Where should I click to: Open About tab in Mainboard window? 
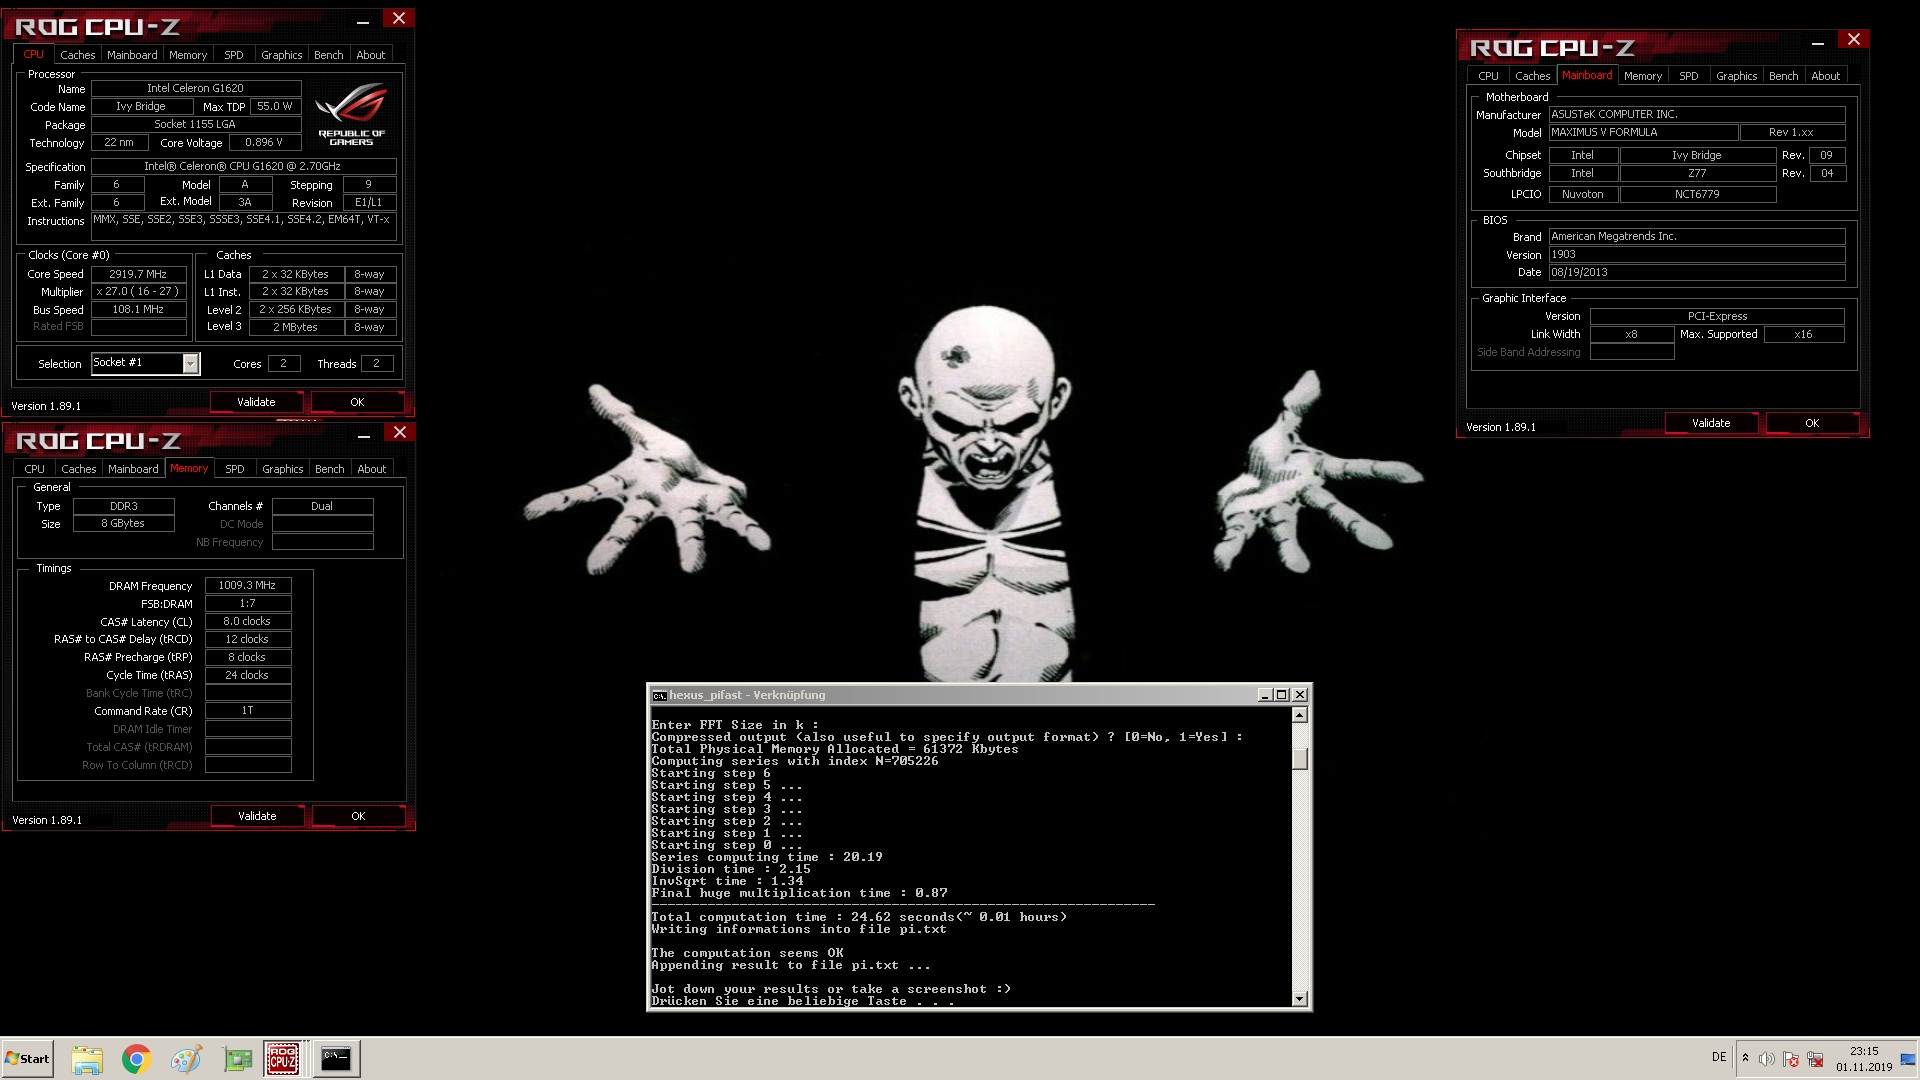(x=1825, y=76)
